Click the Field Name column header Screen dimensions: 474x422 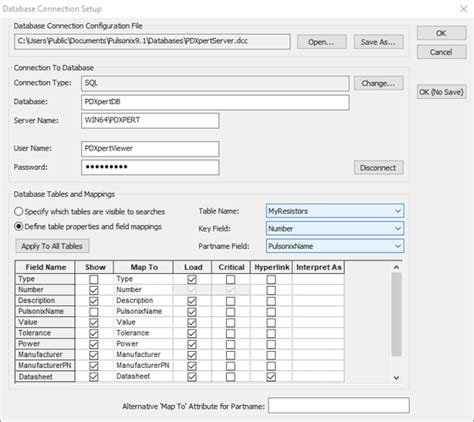[x=45, y=267]
